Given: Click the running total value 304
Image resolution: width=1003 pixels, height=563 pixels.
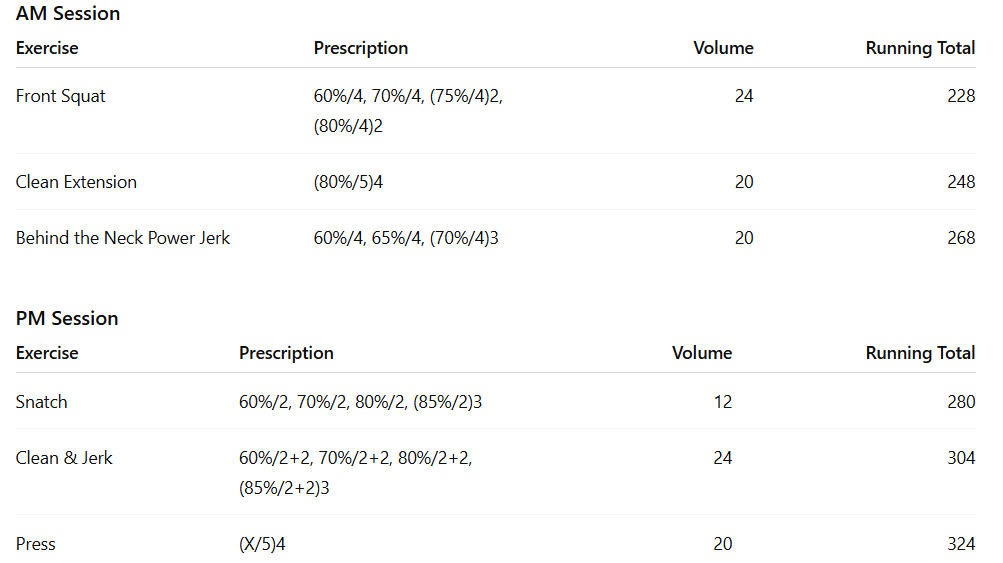Looking at the screenshot, I should 961,458.
